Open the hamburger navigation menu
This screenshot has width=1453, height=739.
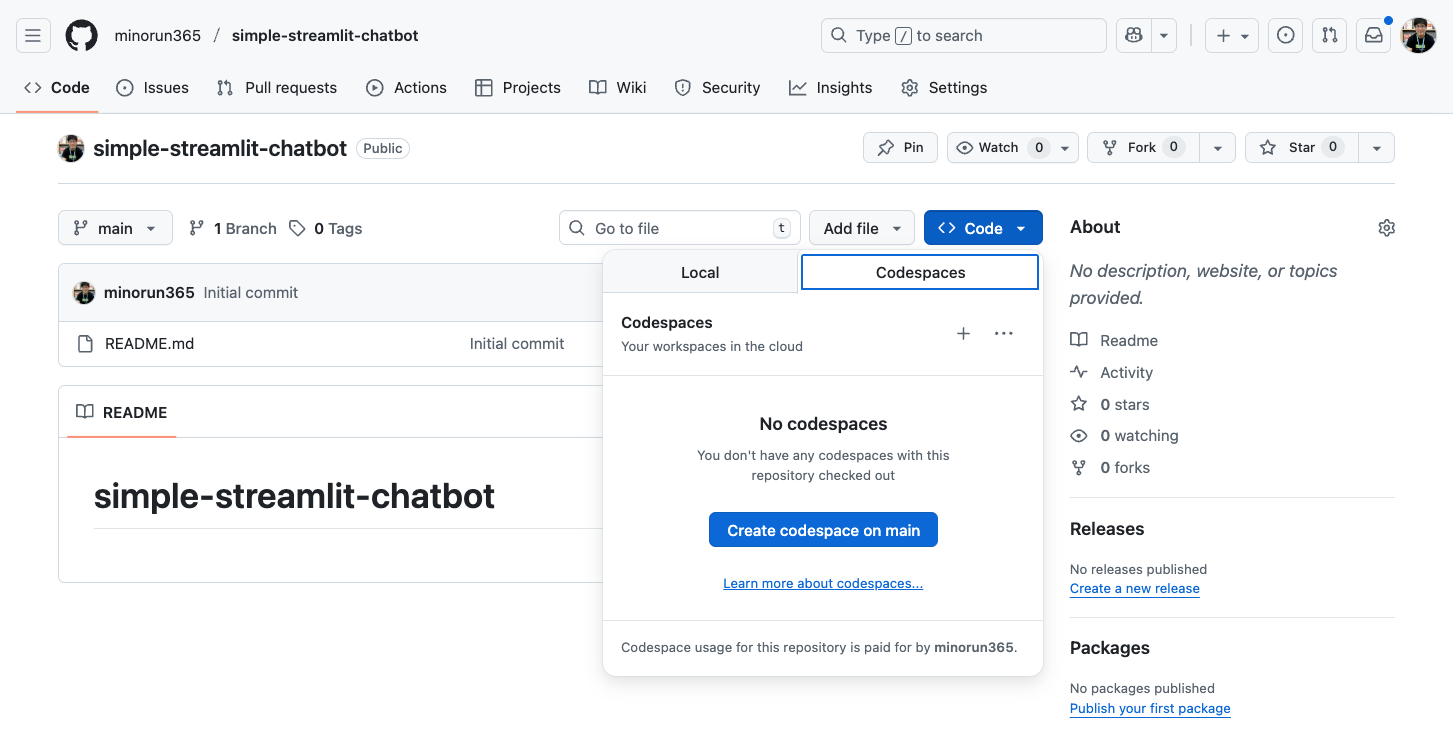[33, 36]
